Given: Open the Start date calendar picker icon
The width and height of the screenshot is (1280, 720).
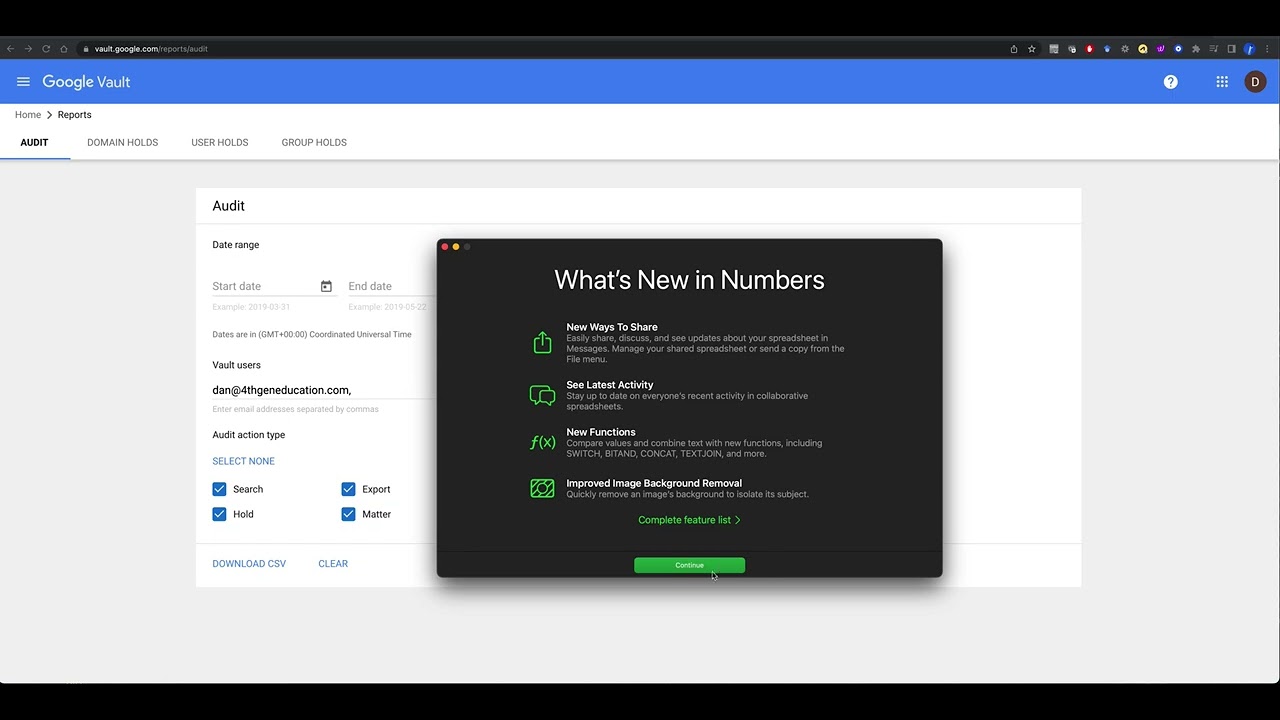Looking at the screenshot, I should 326,286.
